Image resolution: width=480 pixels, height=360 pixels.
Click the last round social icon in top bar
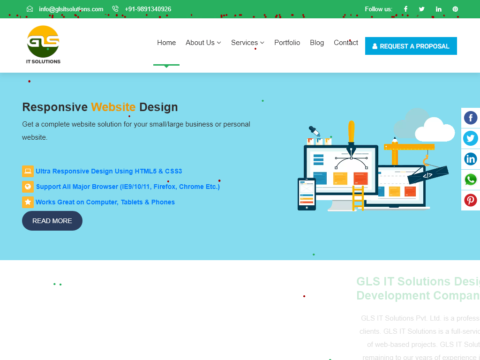(455, 9)
